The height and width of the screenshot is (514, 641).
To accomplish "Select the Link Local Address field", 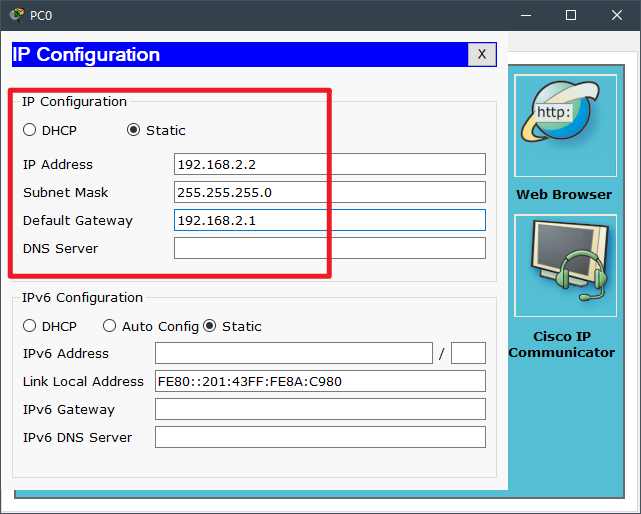I will click(x=319, y=381).
